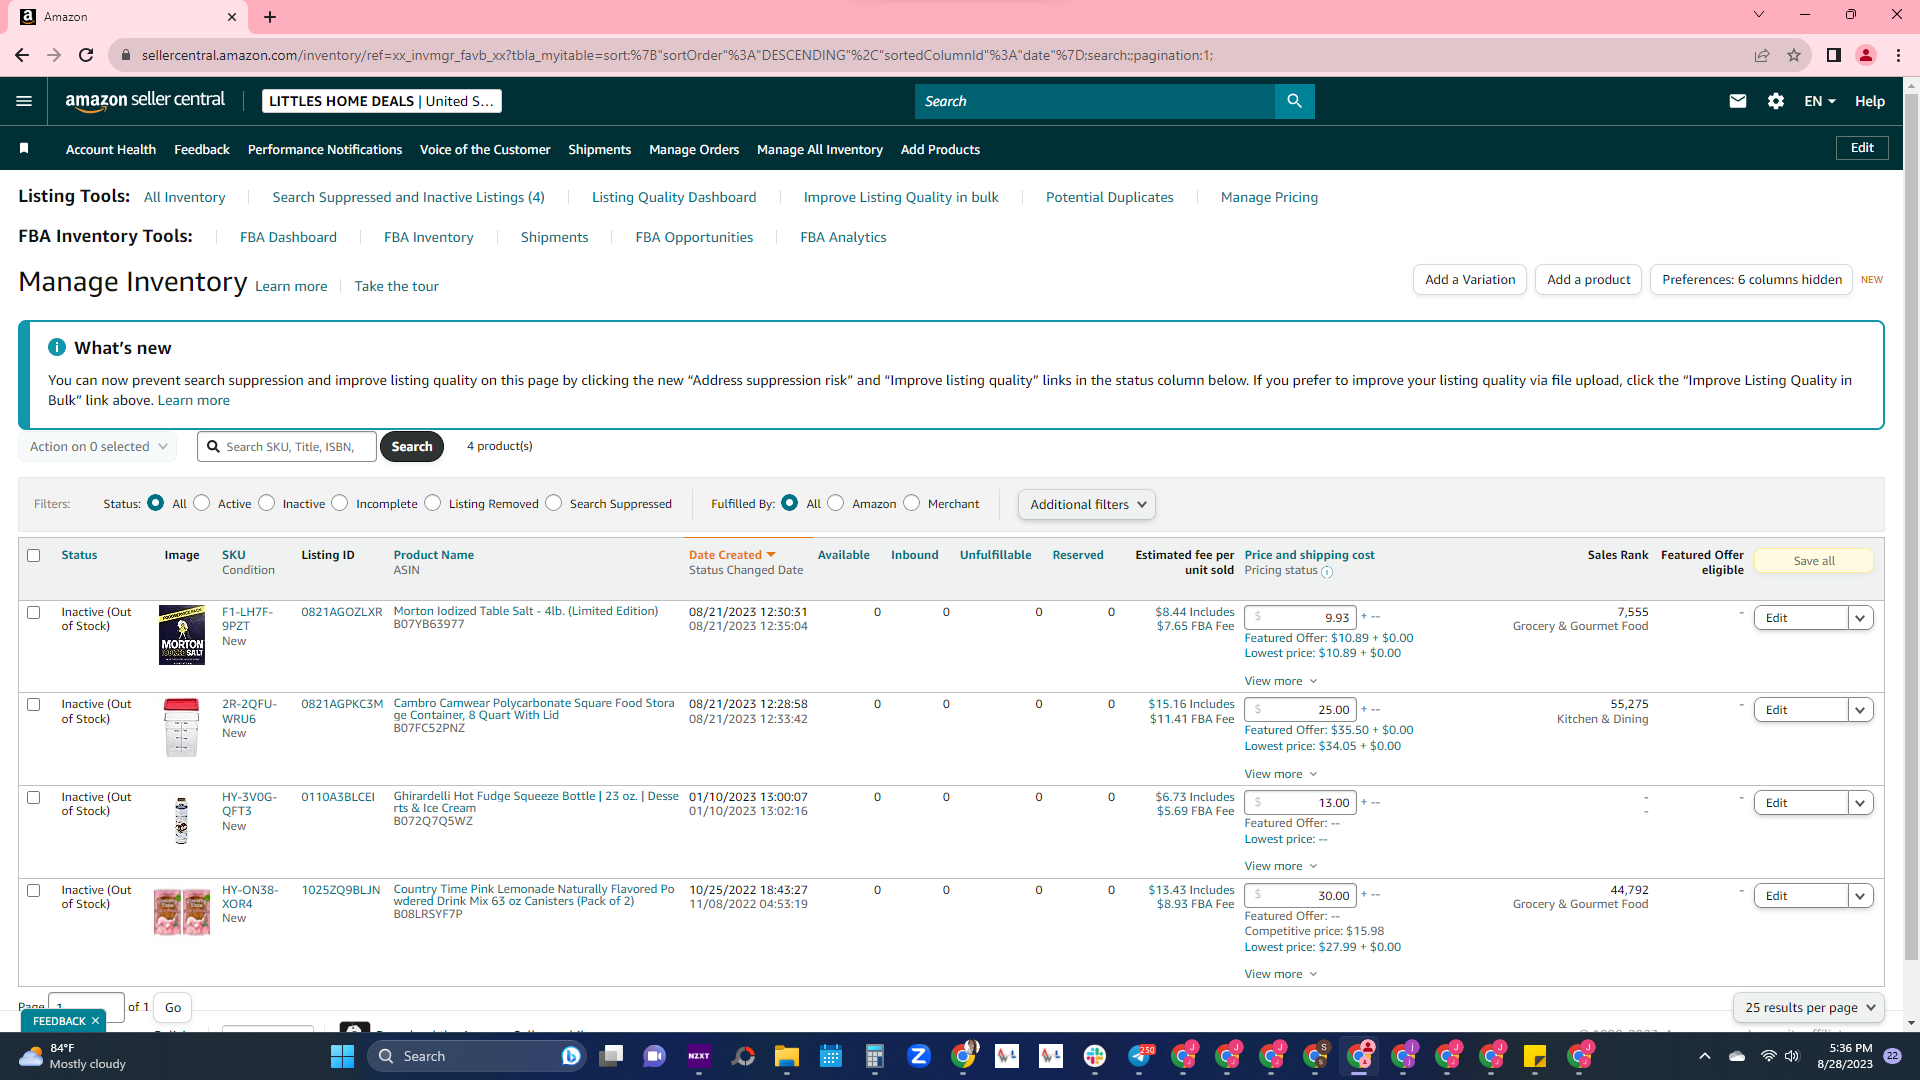Screen dimensions: 1920x1080
Task: Click the browser back arrow
Action: (22, 55)
